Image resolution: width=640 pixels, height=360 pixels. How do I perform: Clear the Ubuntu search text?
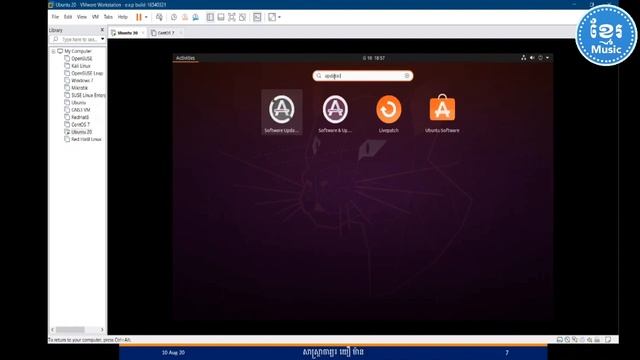click(407, 76)
